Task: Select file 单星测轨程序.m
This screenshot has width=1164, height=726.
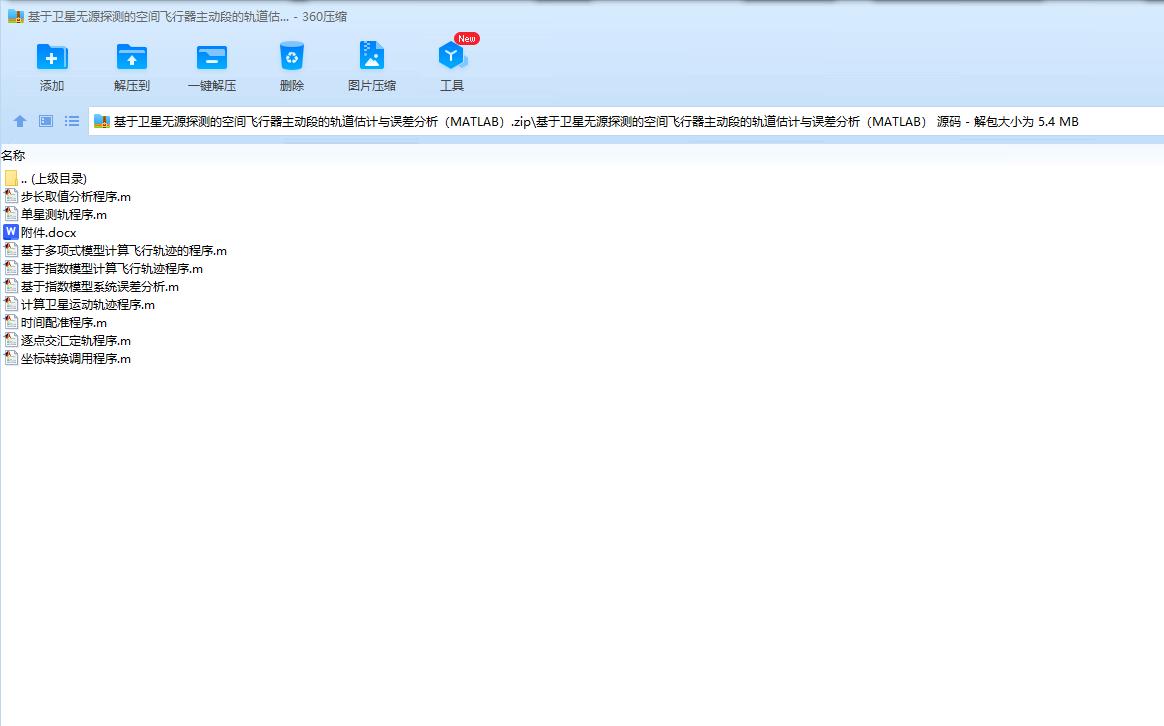Action: [64, 215]
